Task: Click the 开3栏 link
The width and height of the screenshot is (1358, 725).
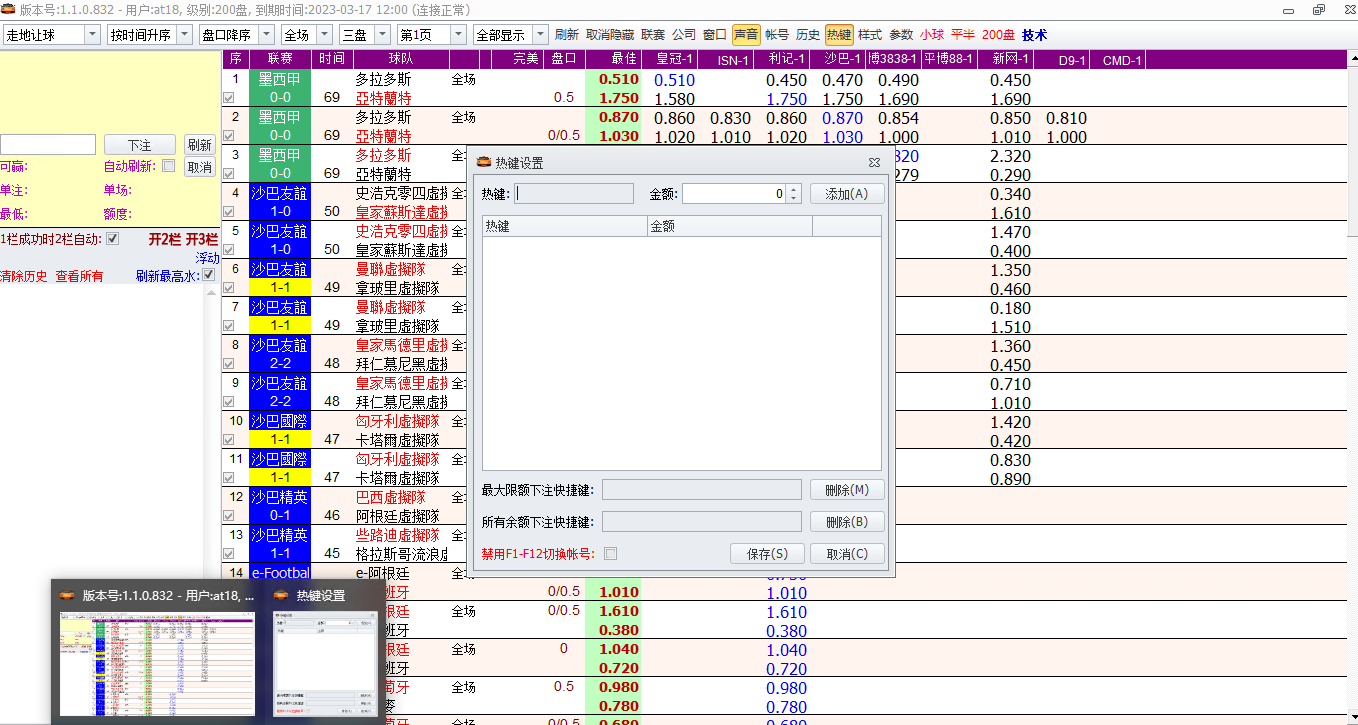Action: pos(202,239)
